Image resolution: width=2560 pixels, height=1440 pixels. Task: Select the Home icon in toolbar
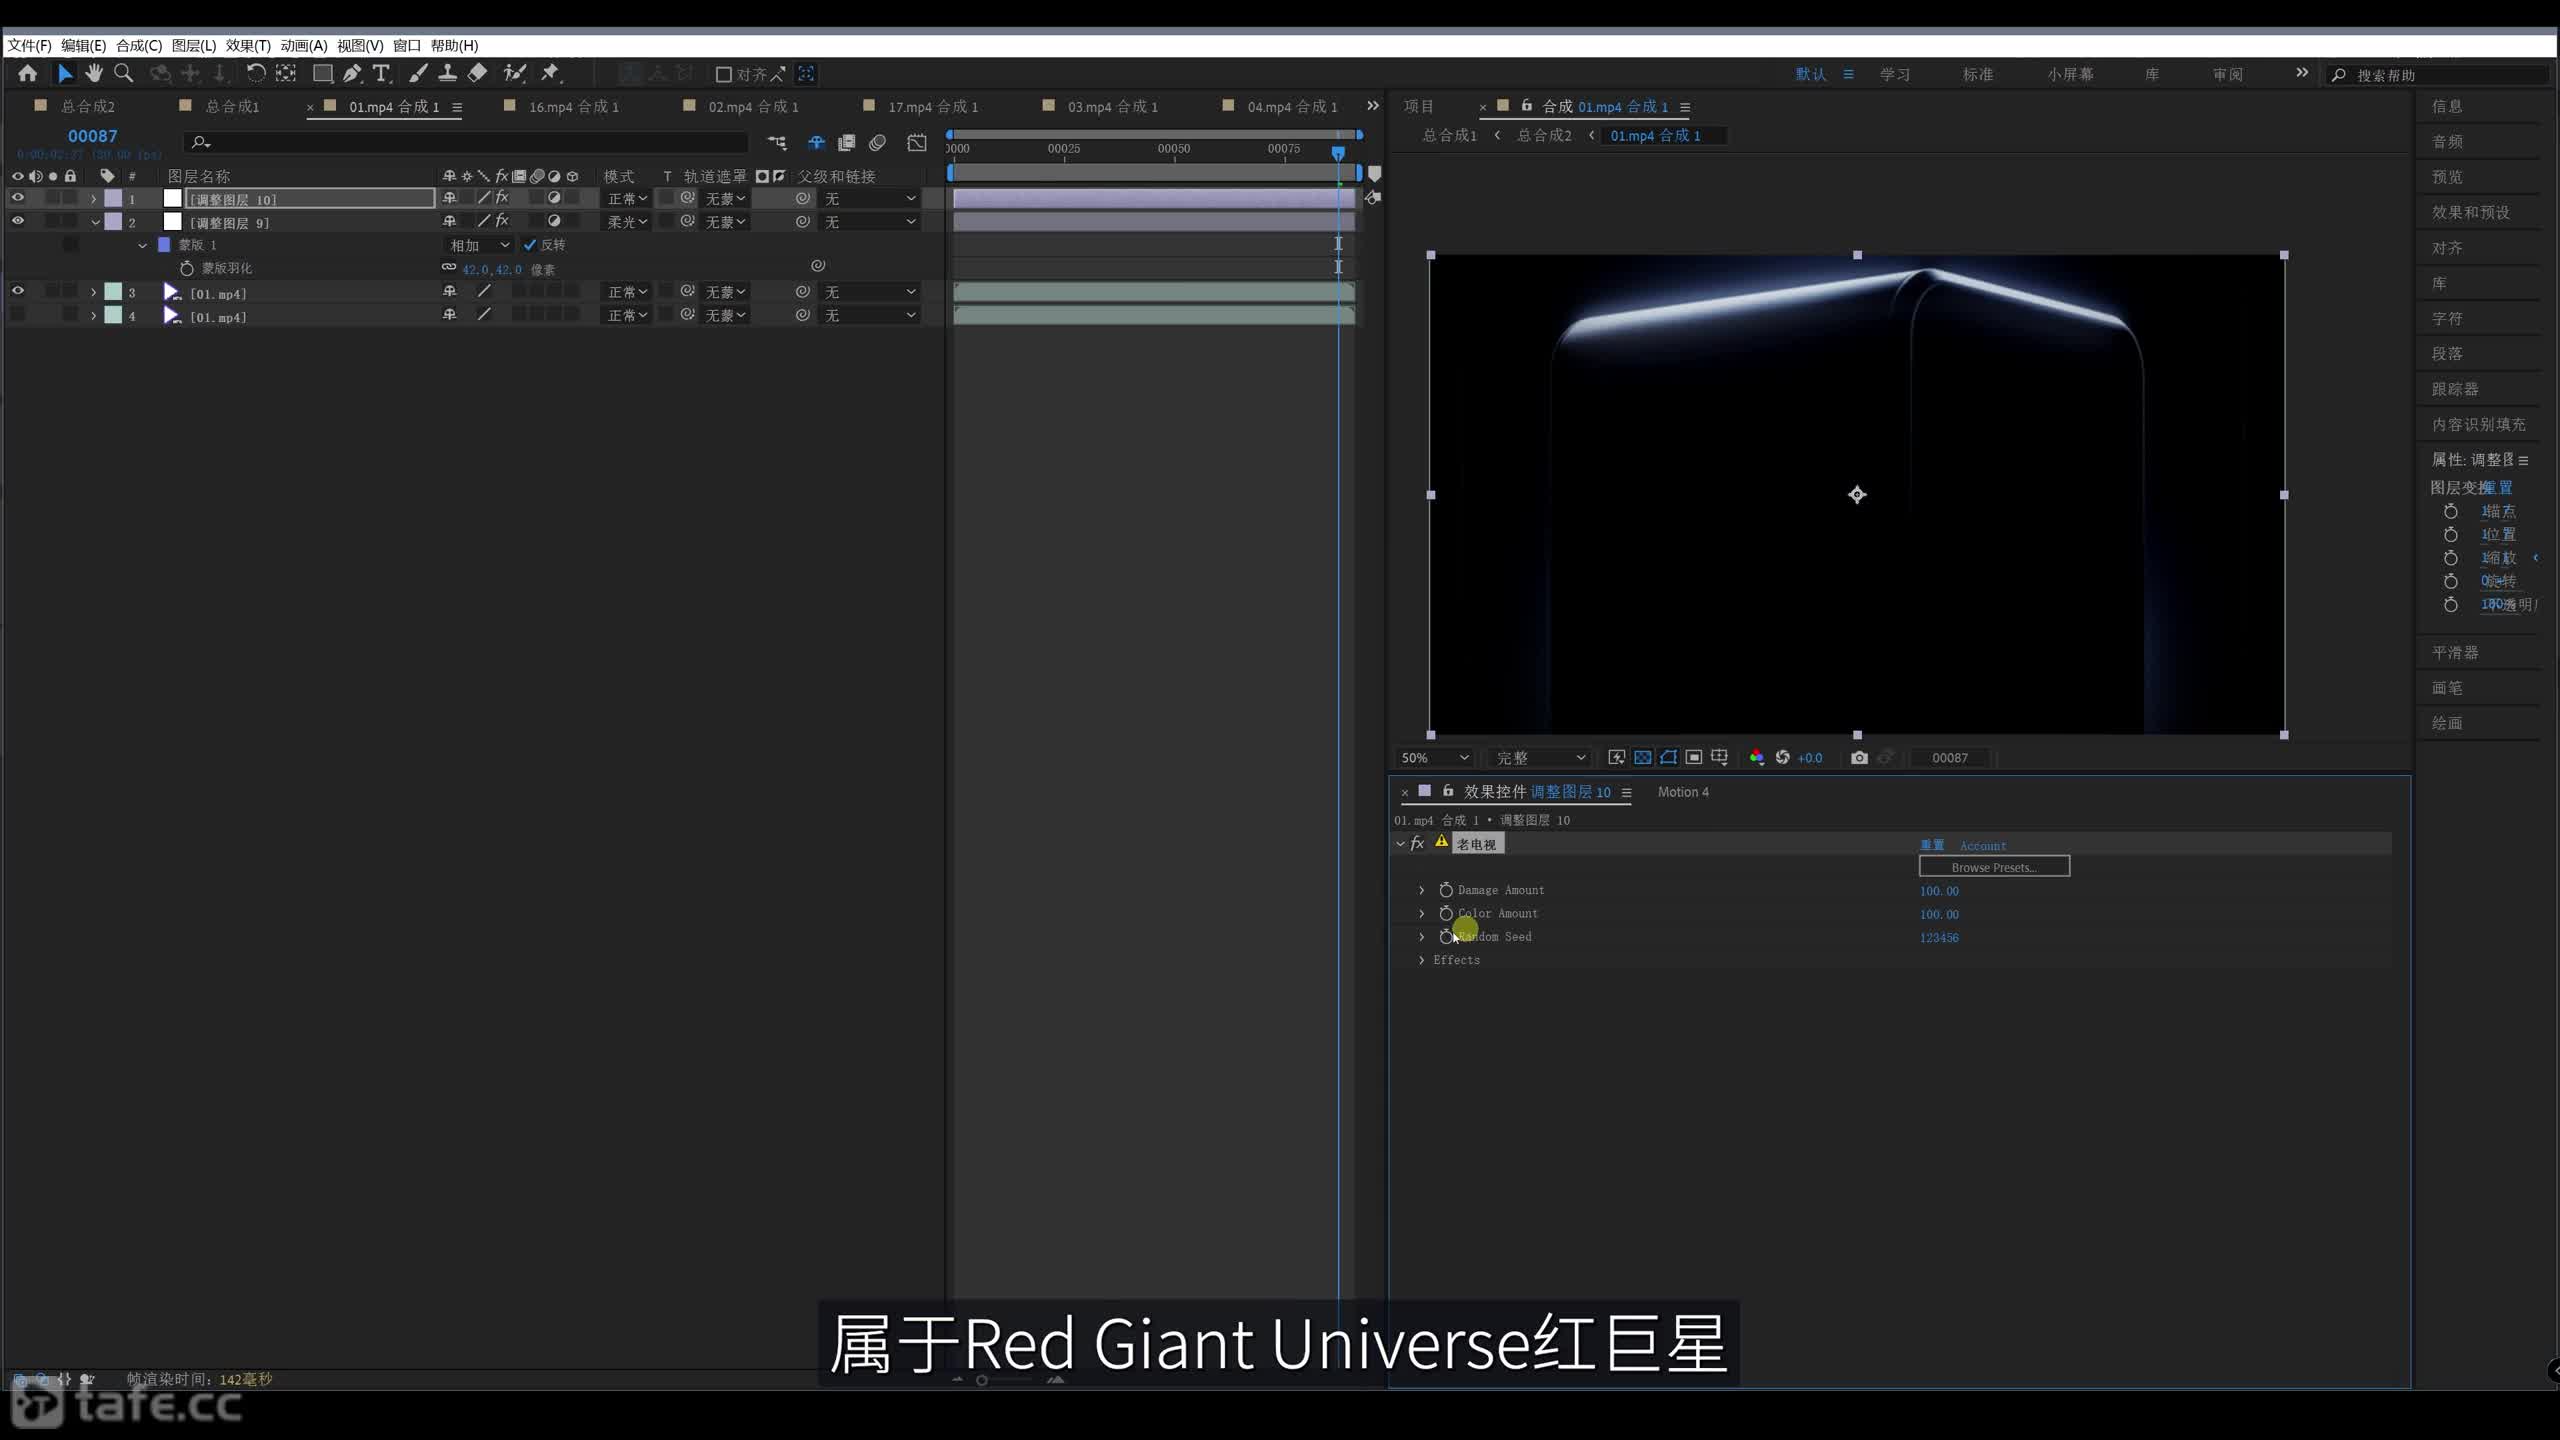click(28, 73)
